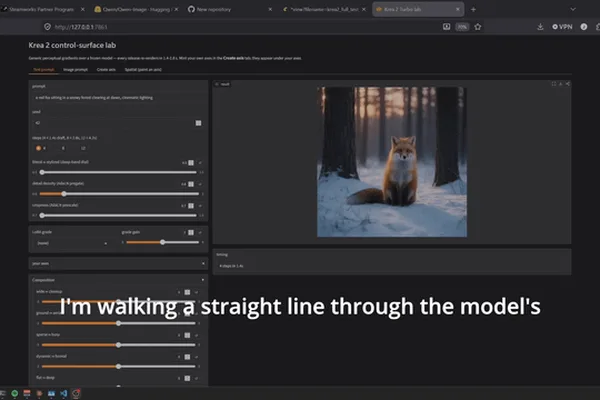Viewport: 600px width, 400px height.
Task: Click into the prompt text field
Action: tap(118, 98)
